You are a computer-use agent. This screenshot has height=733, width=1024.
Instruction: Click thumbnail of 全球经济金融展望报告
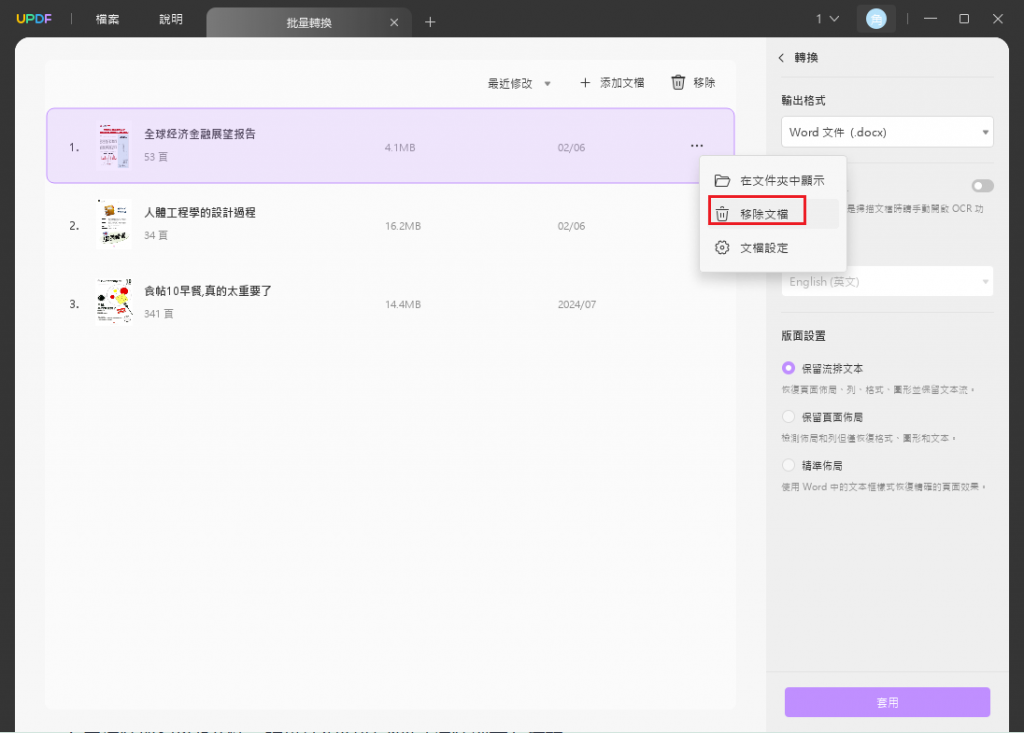point(114,146)
